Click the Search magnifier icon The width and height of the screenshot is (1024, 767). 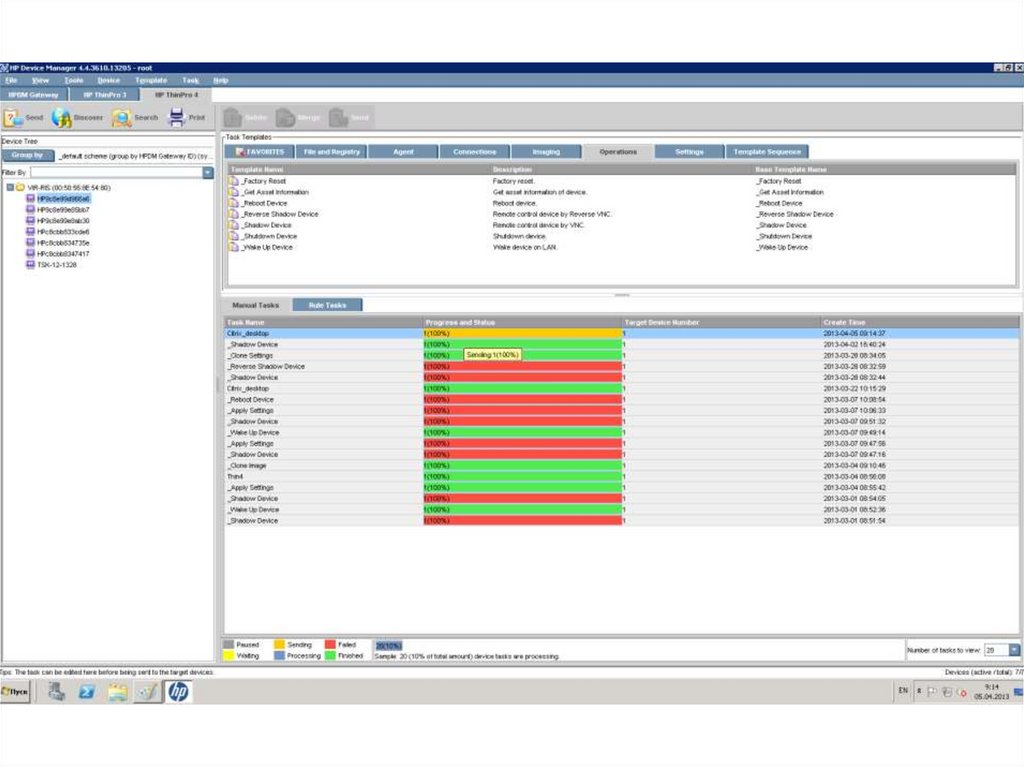(121, 118)
